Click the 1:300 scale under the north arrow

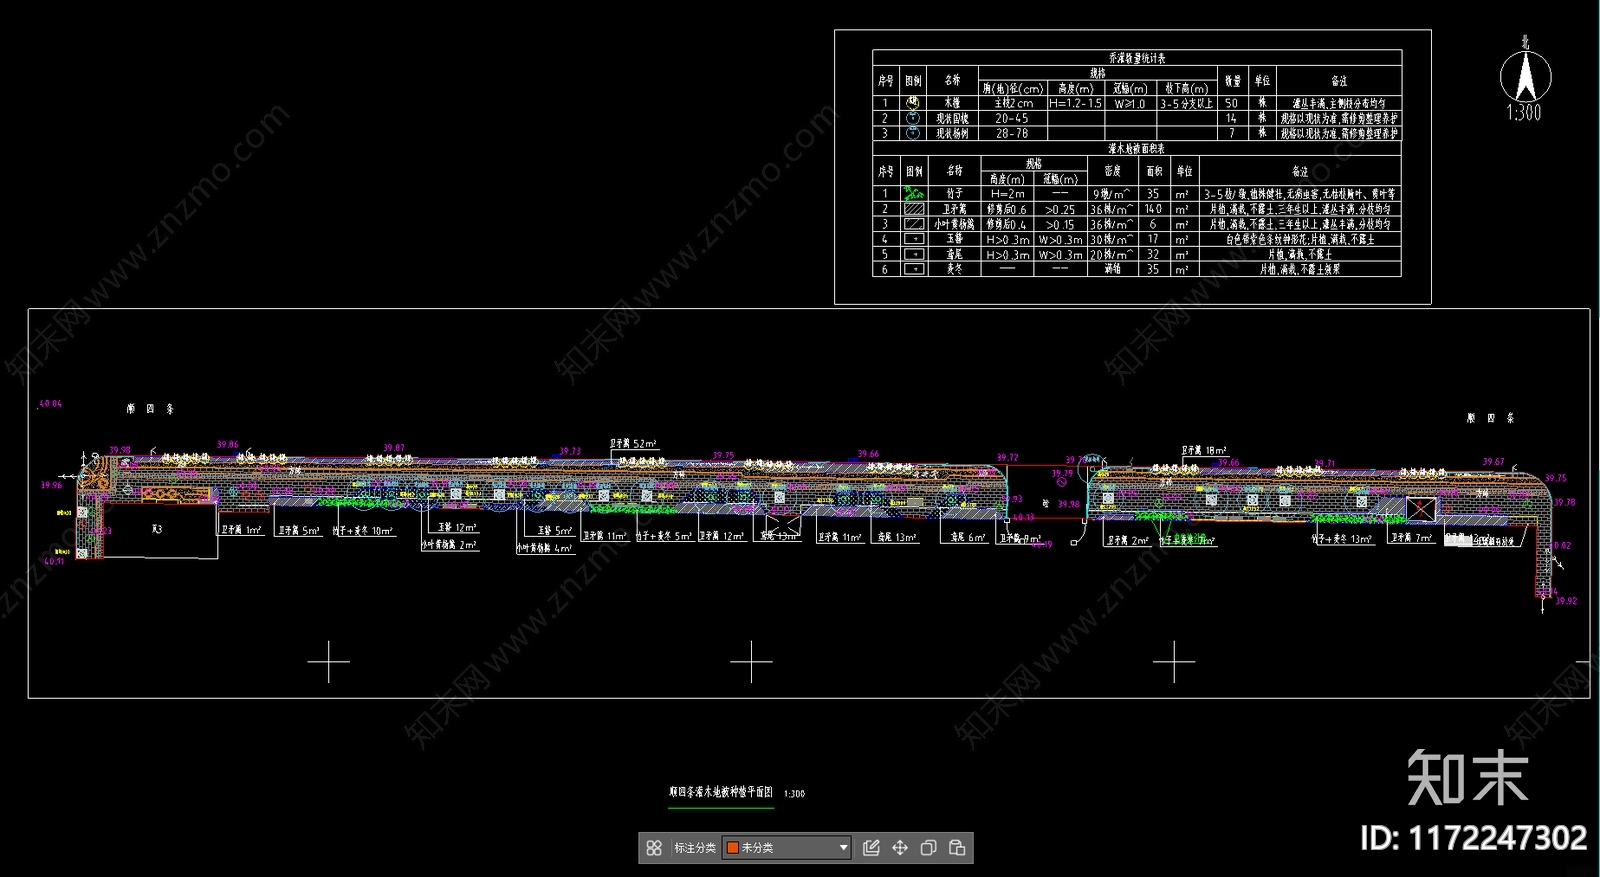coord(1524,113)
